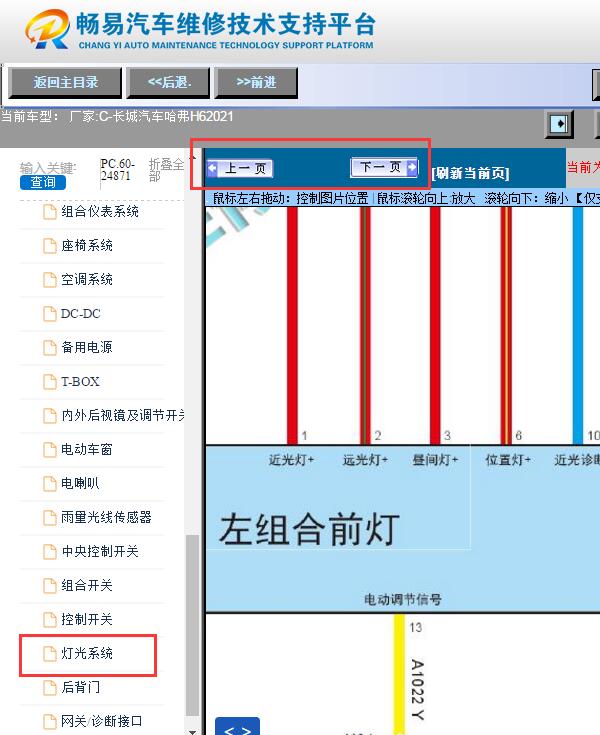The height and width of the screenshot is (735, 600).
Task: Click the page icon beside 电动车窗
Action: 50,450
